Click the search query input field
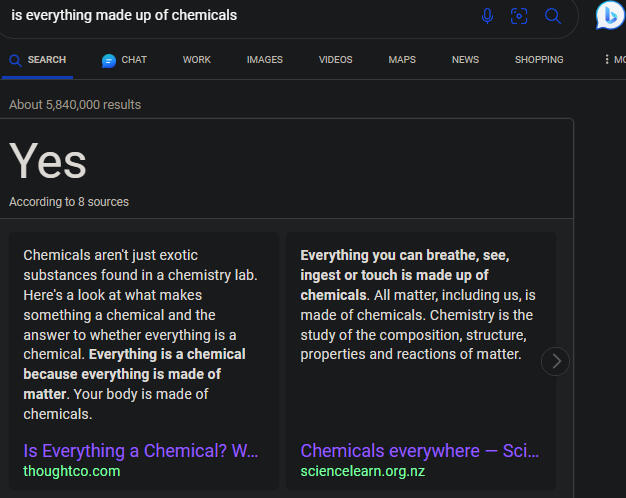626x498 pixels. (240, 16)
